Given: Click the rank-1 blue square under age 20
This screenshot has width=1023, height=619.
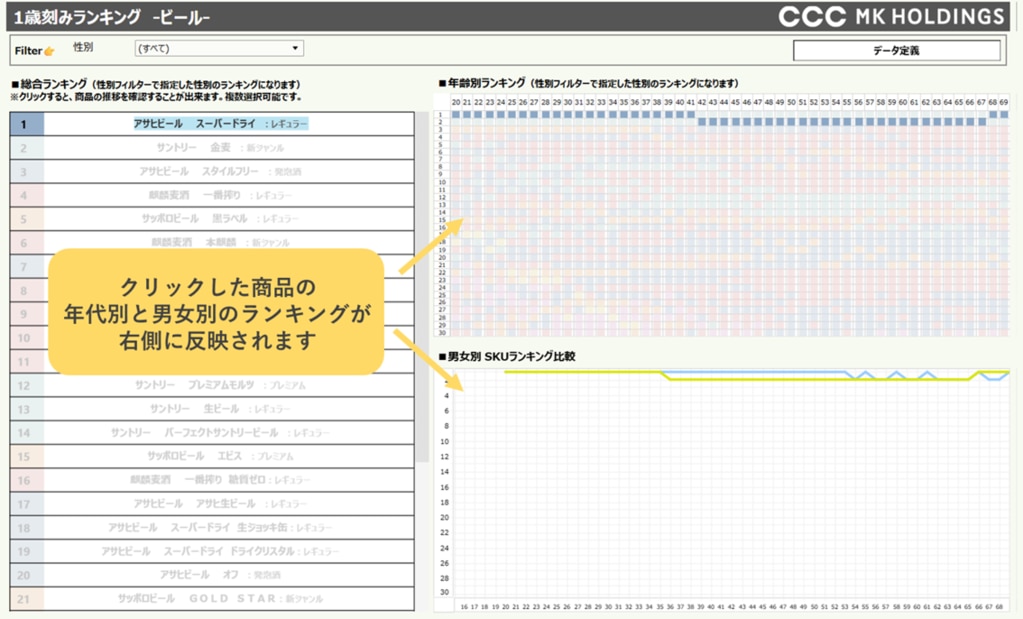Looking at the screenshot, I should [x=456, y=114].
